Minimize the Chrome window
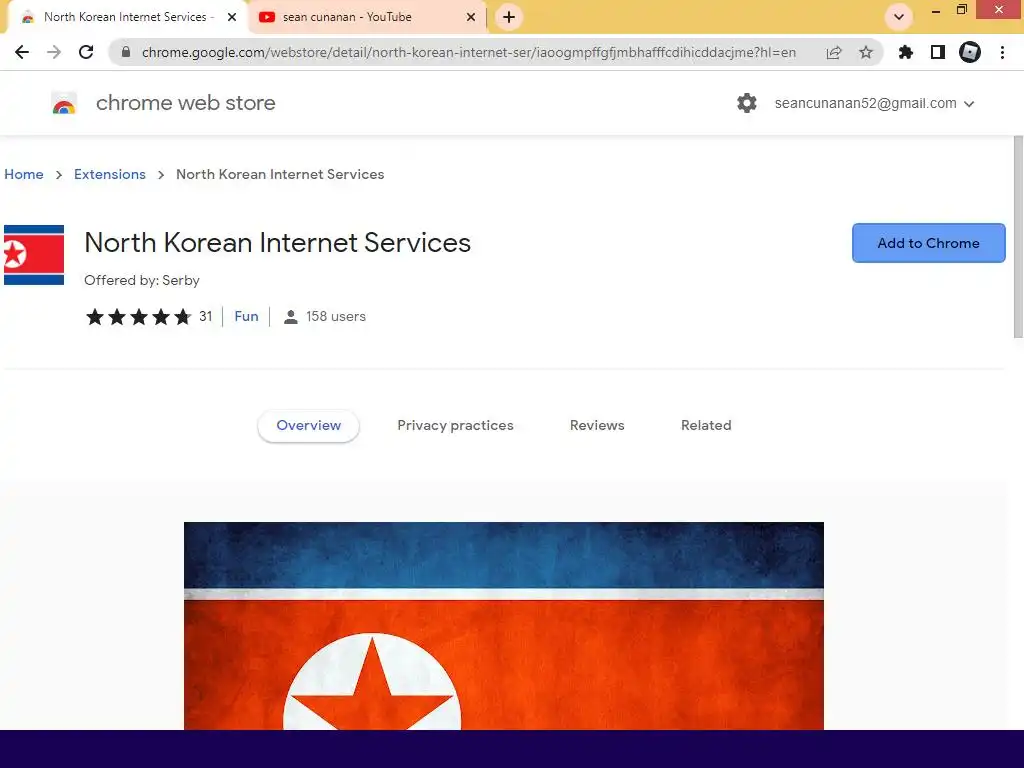The height and width of the screenshot is (768, 1024). pyautogui.click(x=936, y=10)
